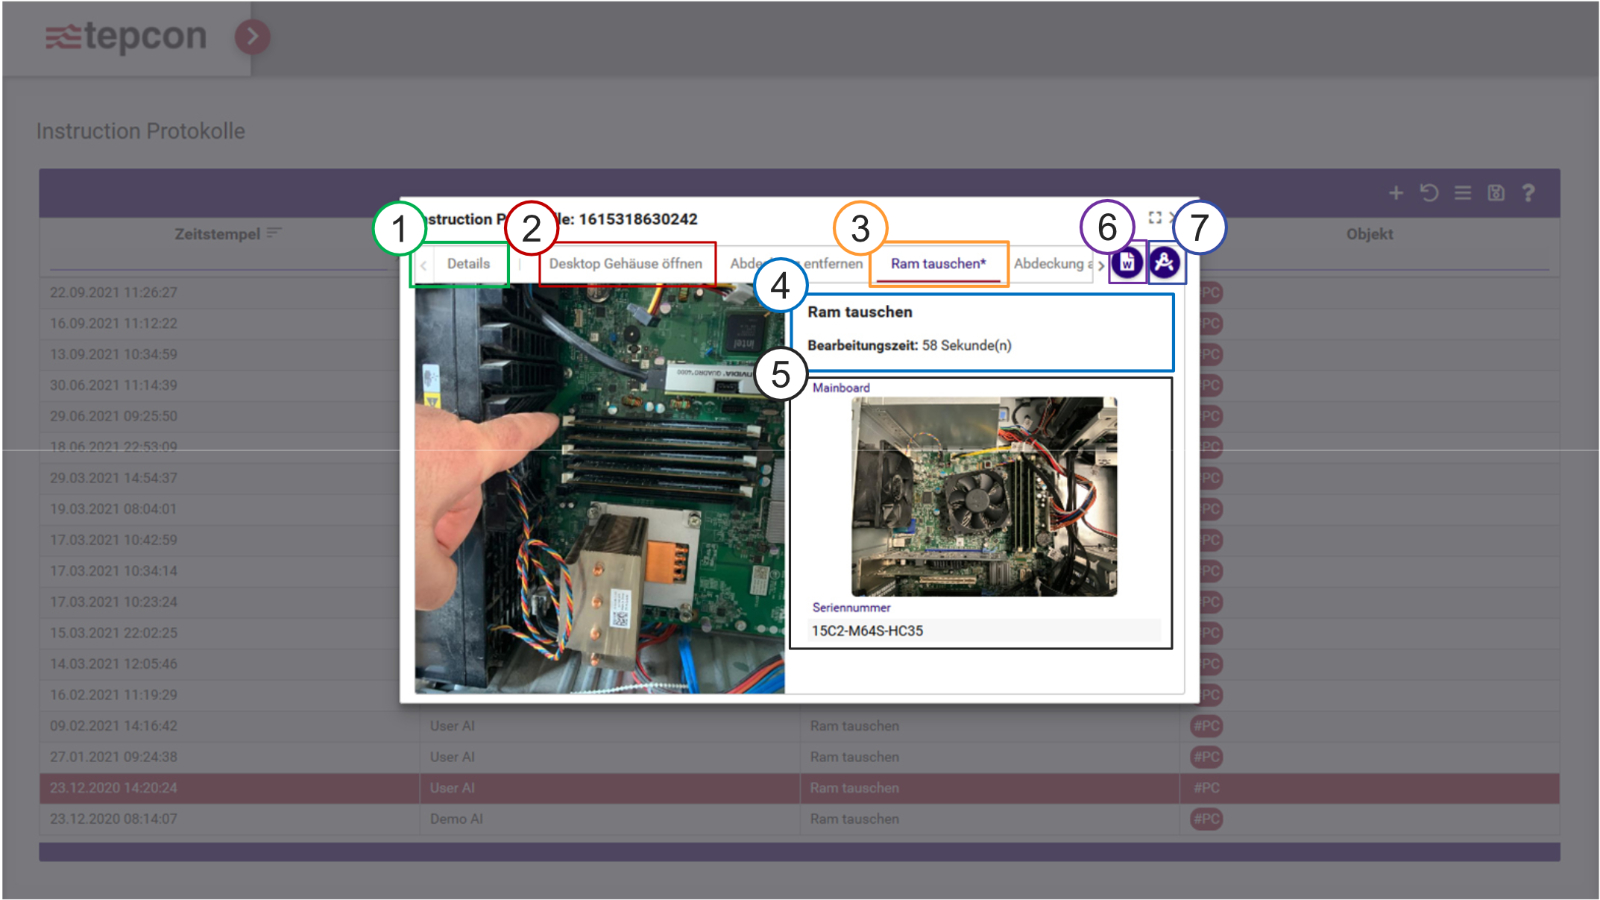Open the Mainboard thumbnail image
1600x900 pixels.
pos(984,497)
